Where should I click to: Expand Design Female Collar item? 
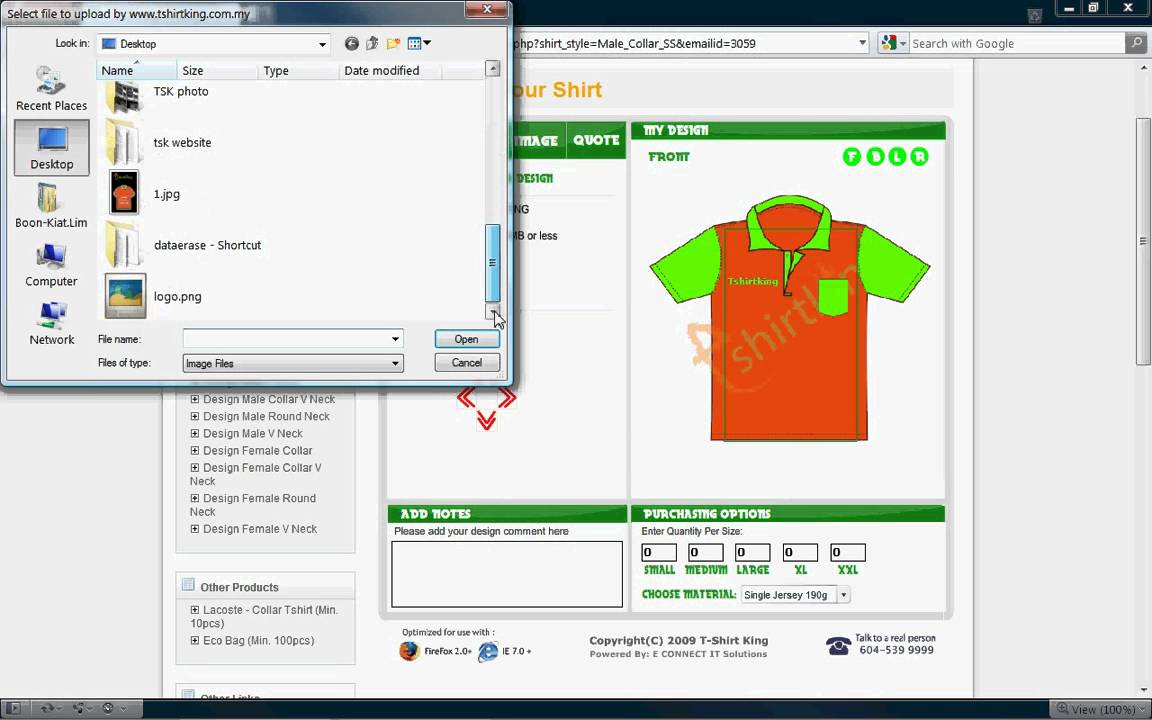[195, 450]
